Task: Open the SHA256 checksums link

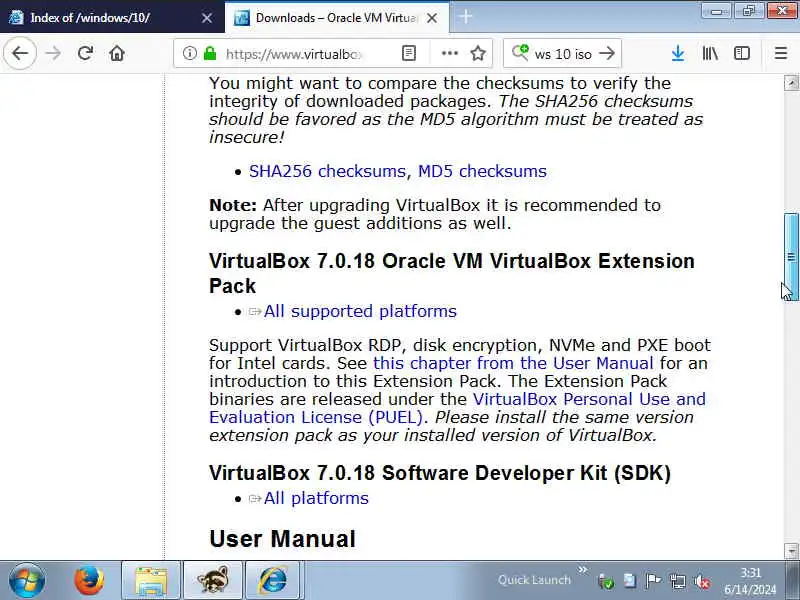Action: 327,171
